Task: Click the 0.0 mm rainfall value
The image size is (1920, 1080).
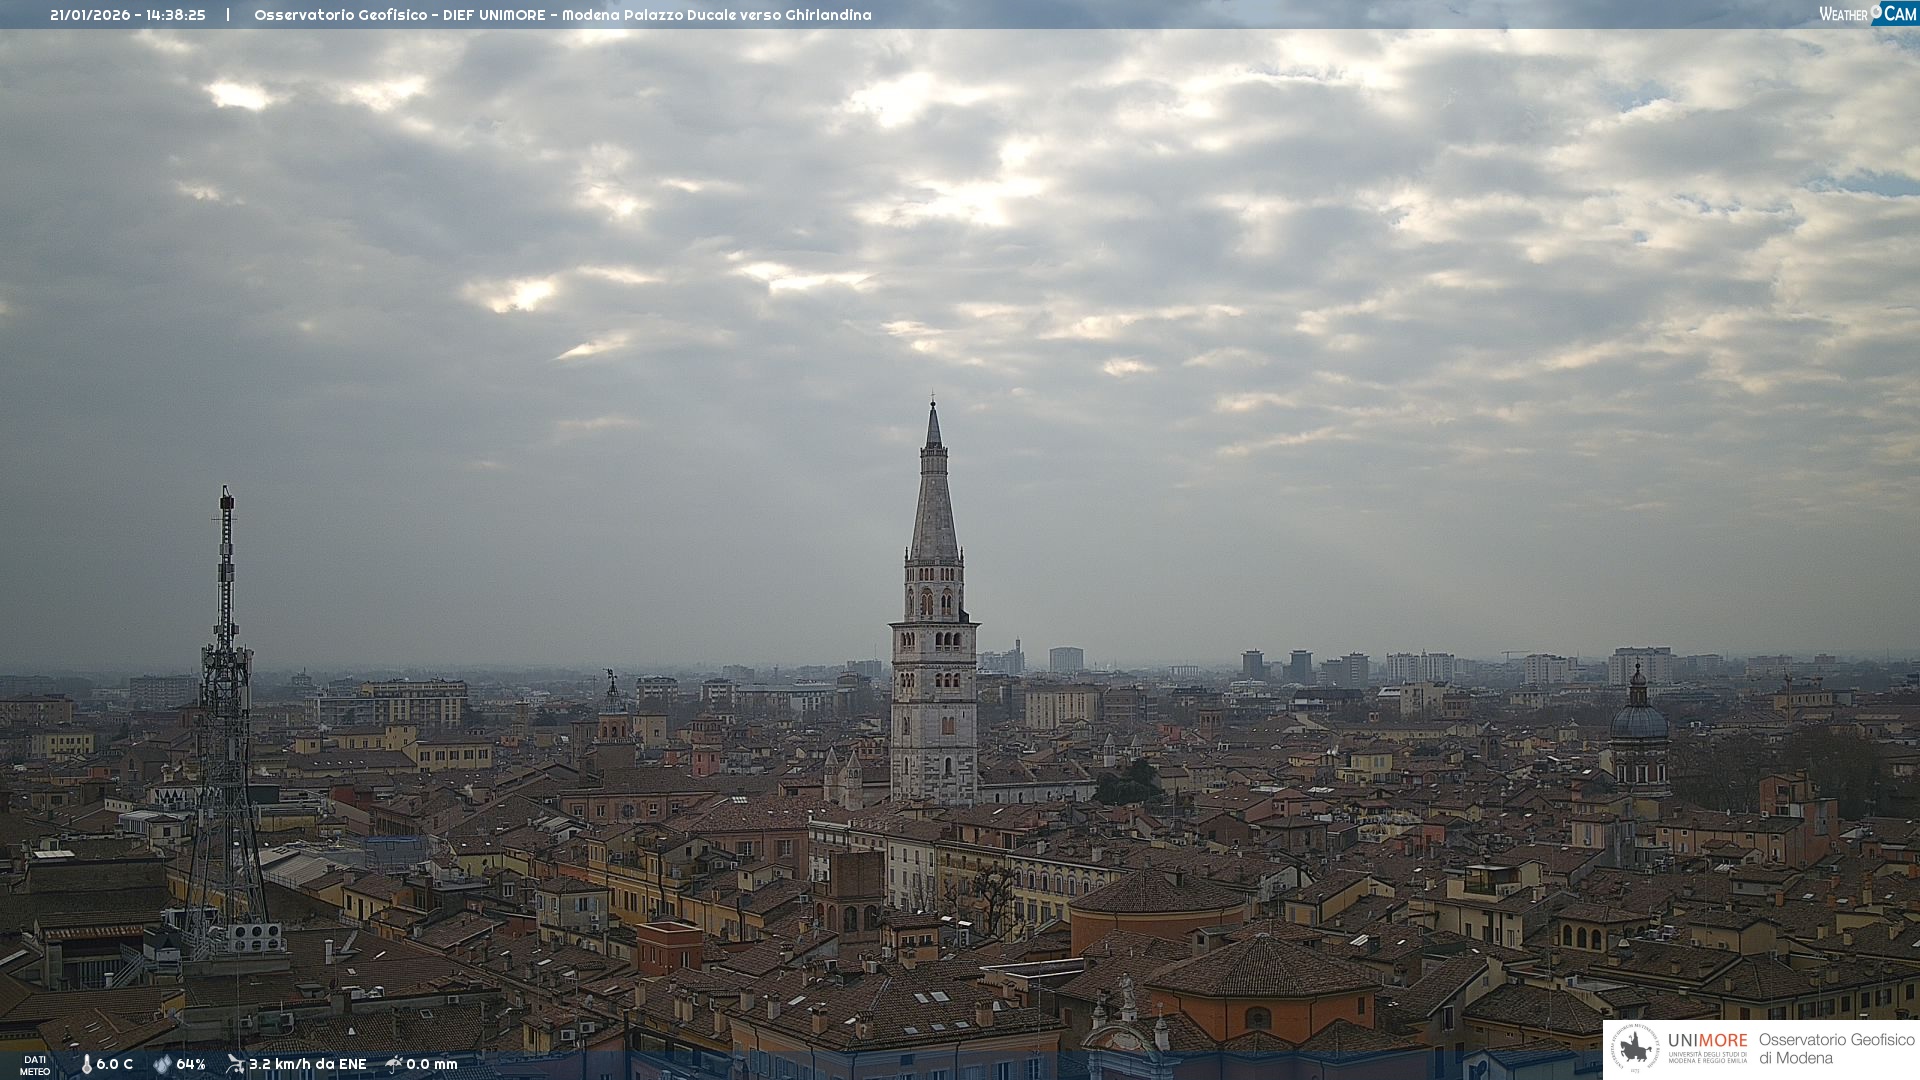Action: point(432,1064)
